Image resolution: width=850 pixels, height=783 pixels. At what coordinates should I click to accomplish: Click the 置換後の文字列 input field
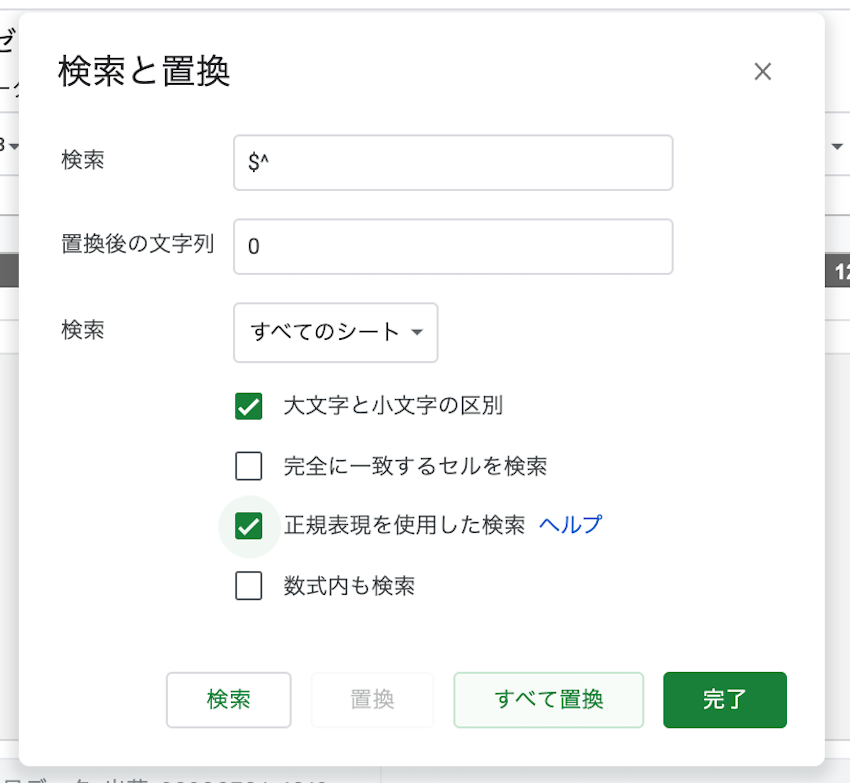click(x=452, y=246)
